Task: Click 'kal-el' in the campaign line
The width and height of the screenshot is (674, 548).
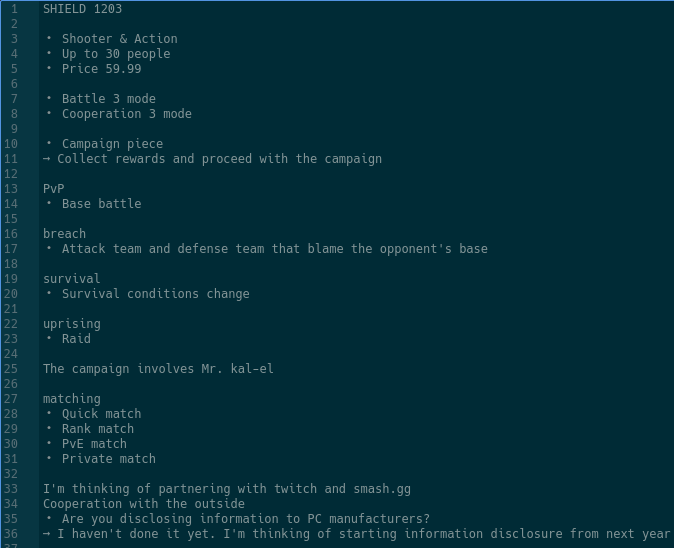Action: 252,369
